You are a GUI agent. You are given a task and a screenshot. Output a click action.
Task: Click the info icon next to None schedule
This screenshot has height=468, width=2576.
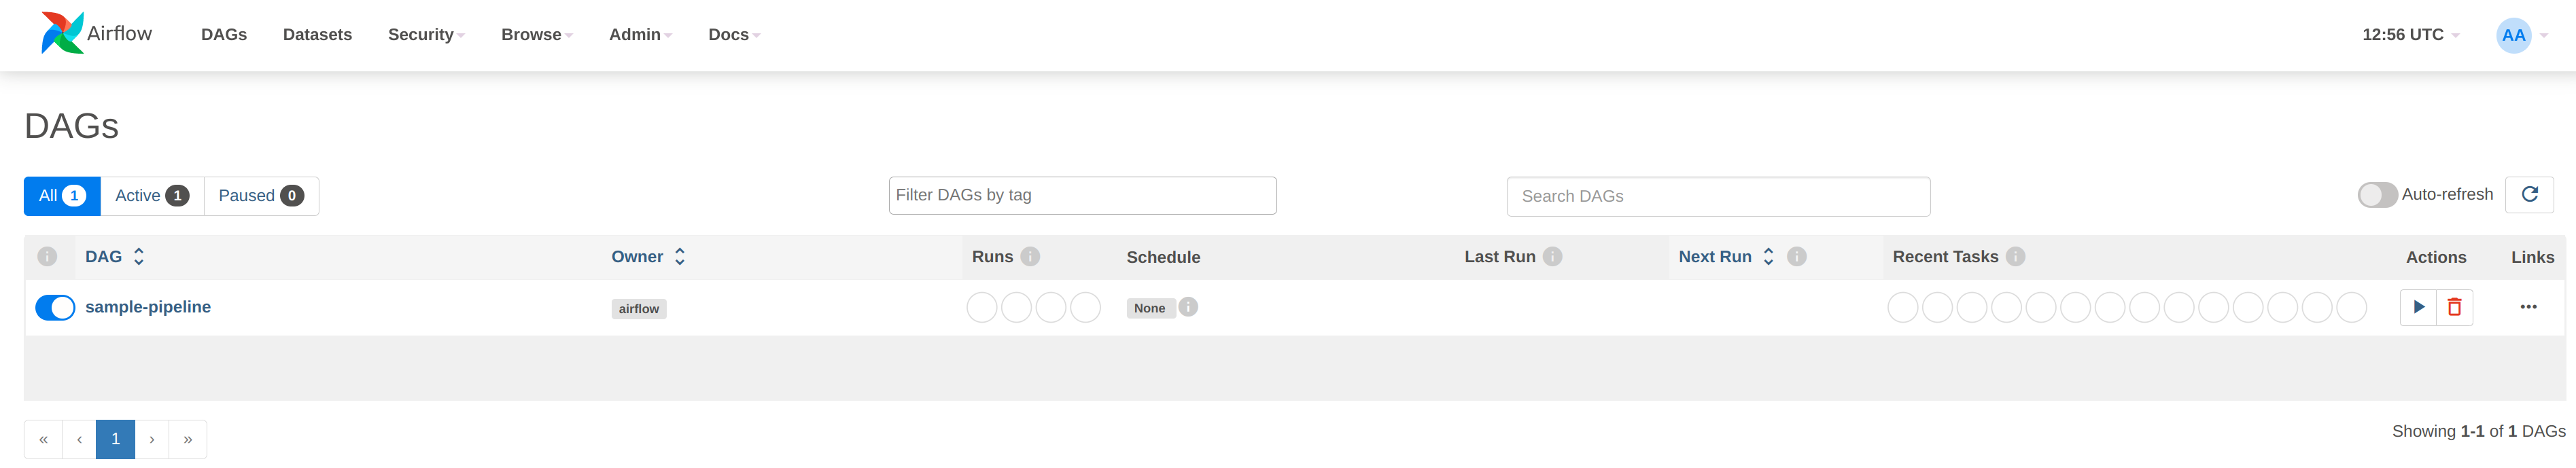[1188, 307]
